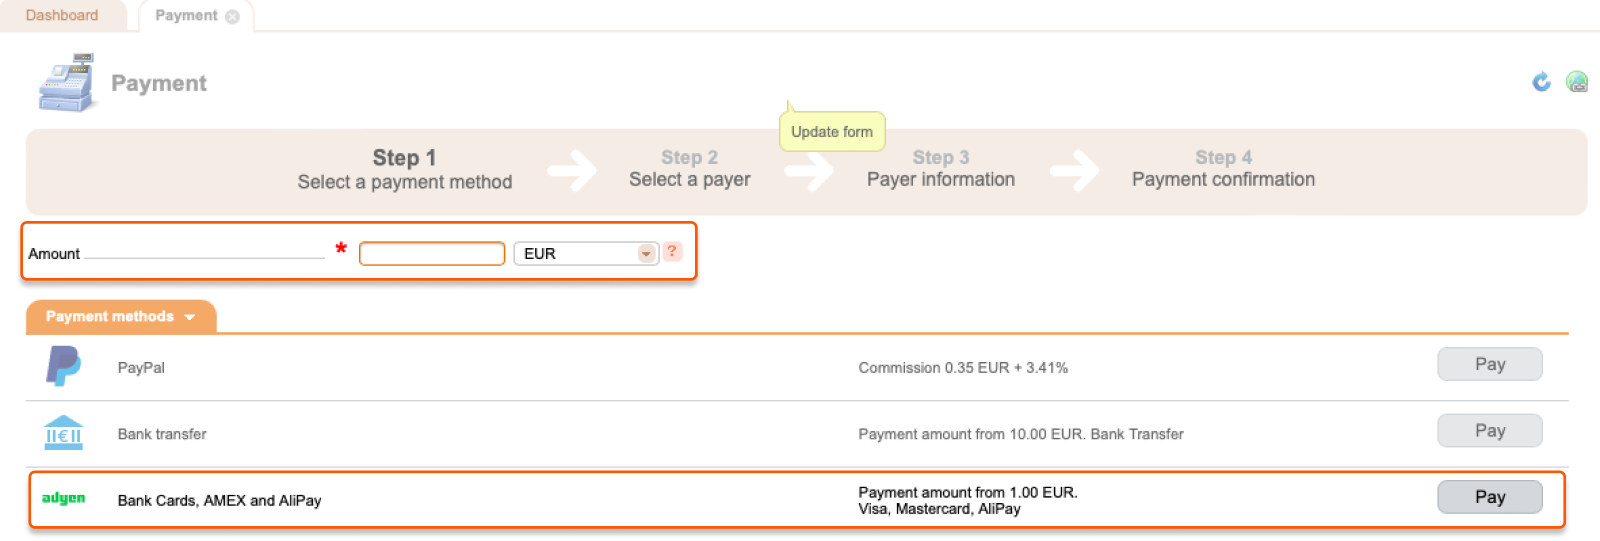Image resolution: width=1600 pixels, height=541 pixels.
Task: Pay with Bank transfer
Action: pos(1490,430)
